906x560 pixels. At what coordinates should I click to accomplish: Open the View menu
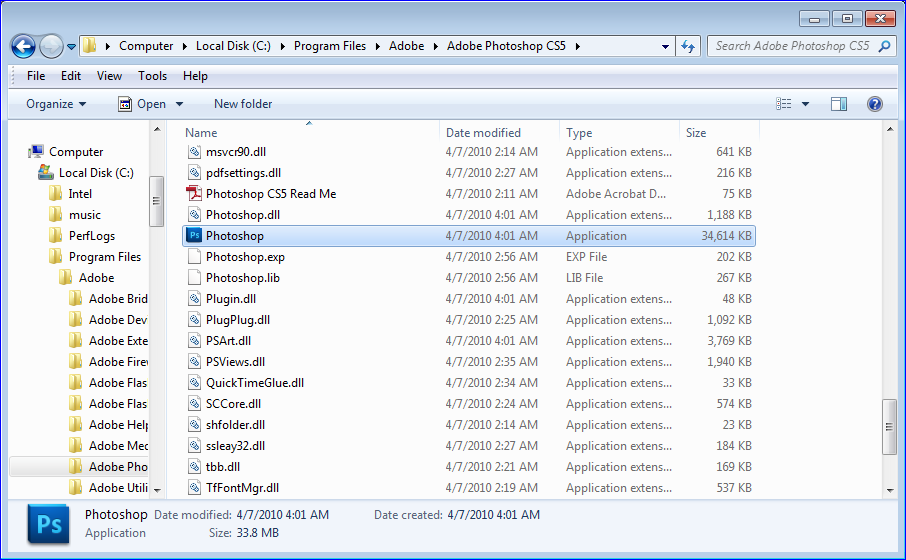click(109, 76)
